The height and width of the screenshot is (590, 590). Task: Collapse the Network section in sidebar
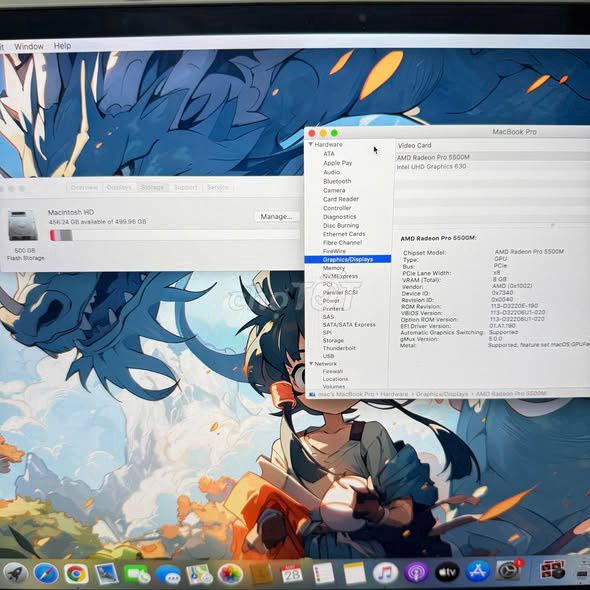pyautogui.click(x=311, y=363)
